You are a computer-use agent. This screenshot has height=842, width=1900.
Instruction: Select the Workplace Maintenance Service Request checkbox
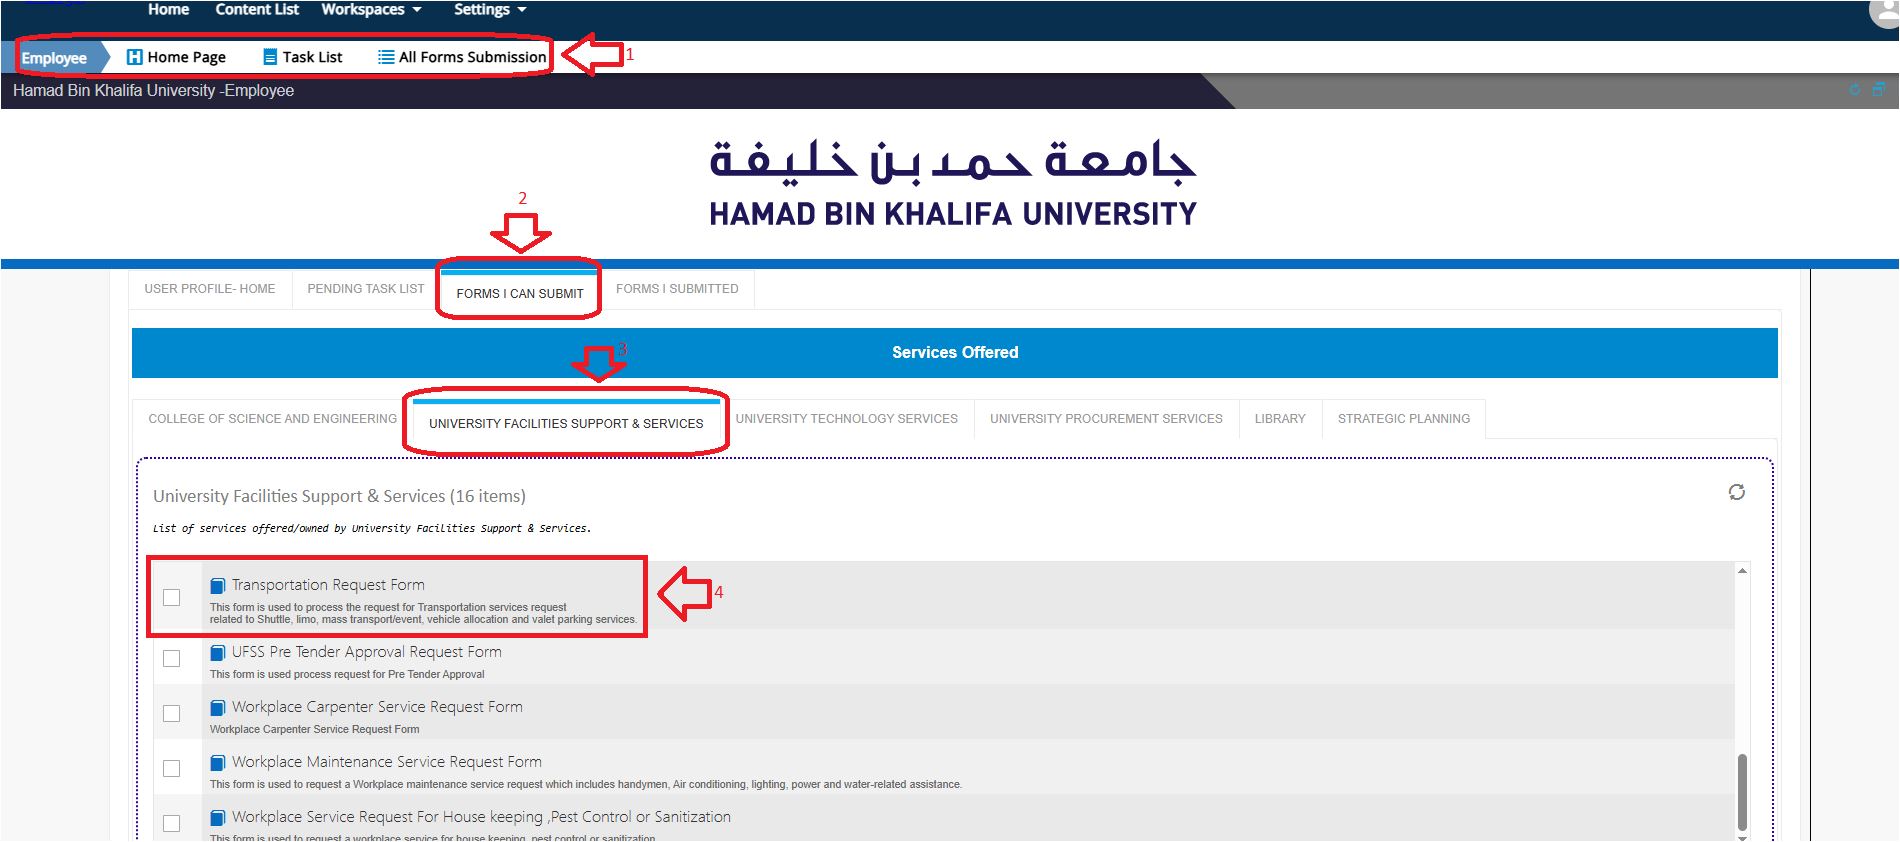click(x=172, y=768)
